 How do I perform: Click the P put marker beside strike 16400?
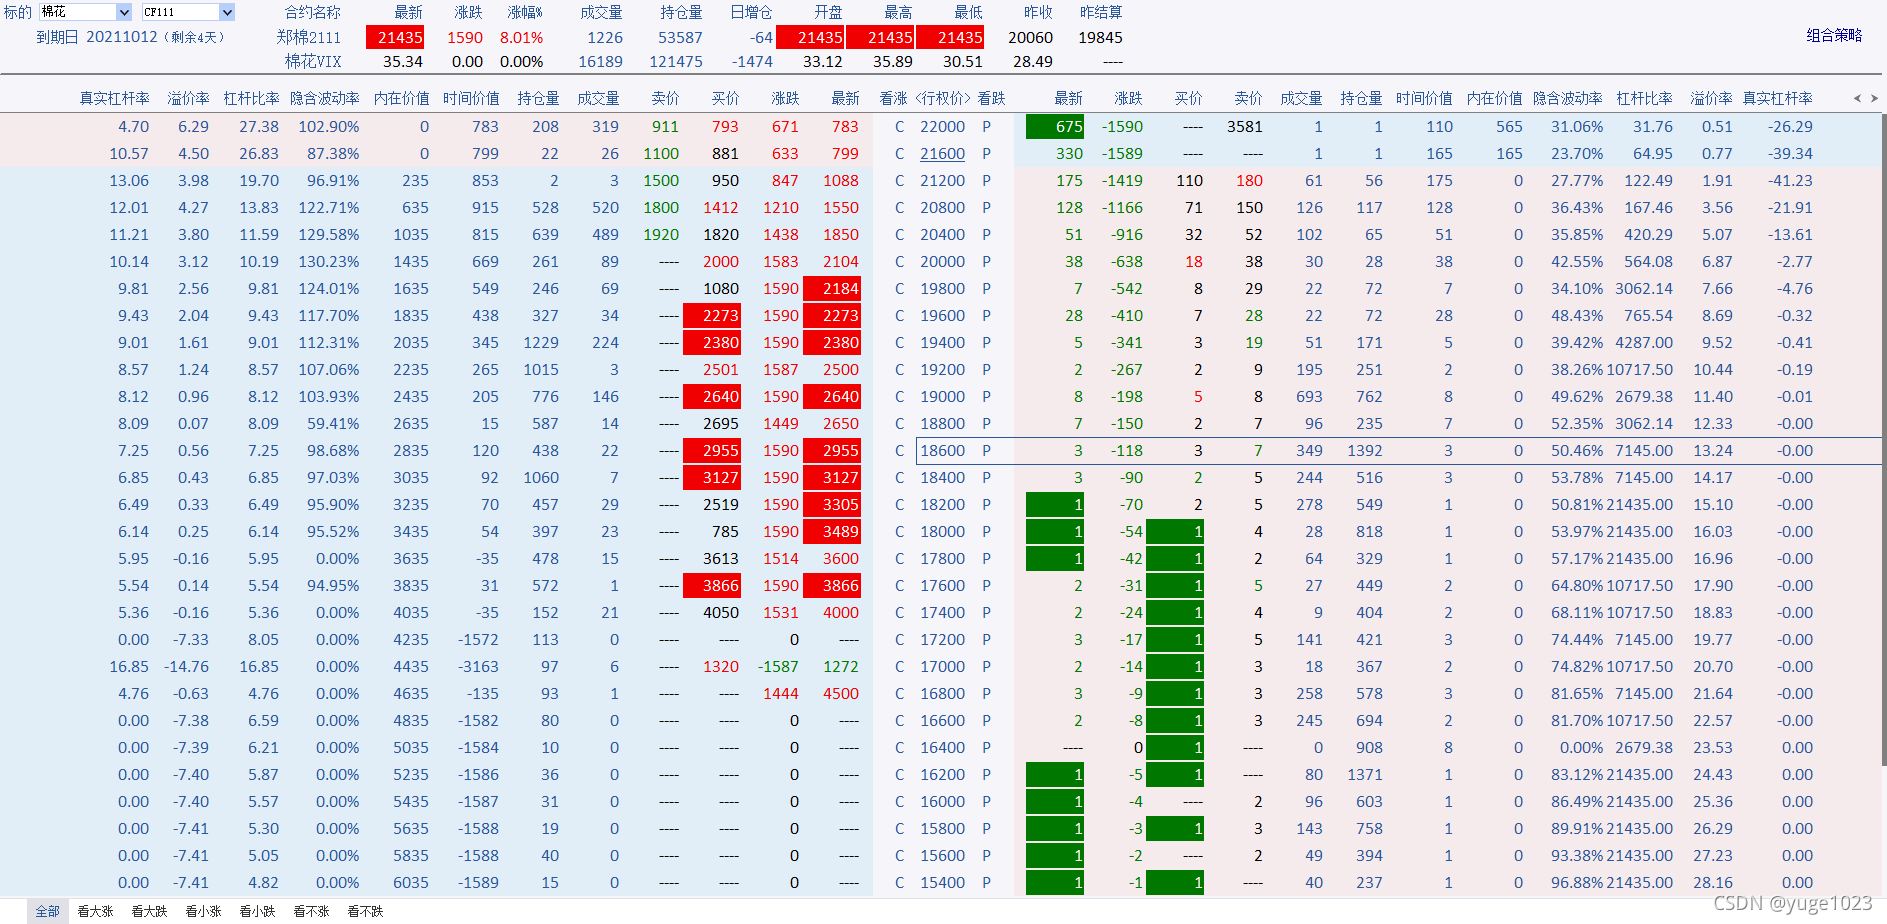click(x=986, y=748)
